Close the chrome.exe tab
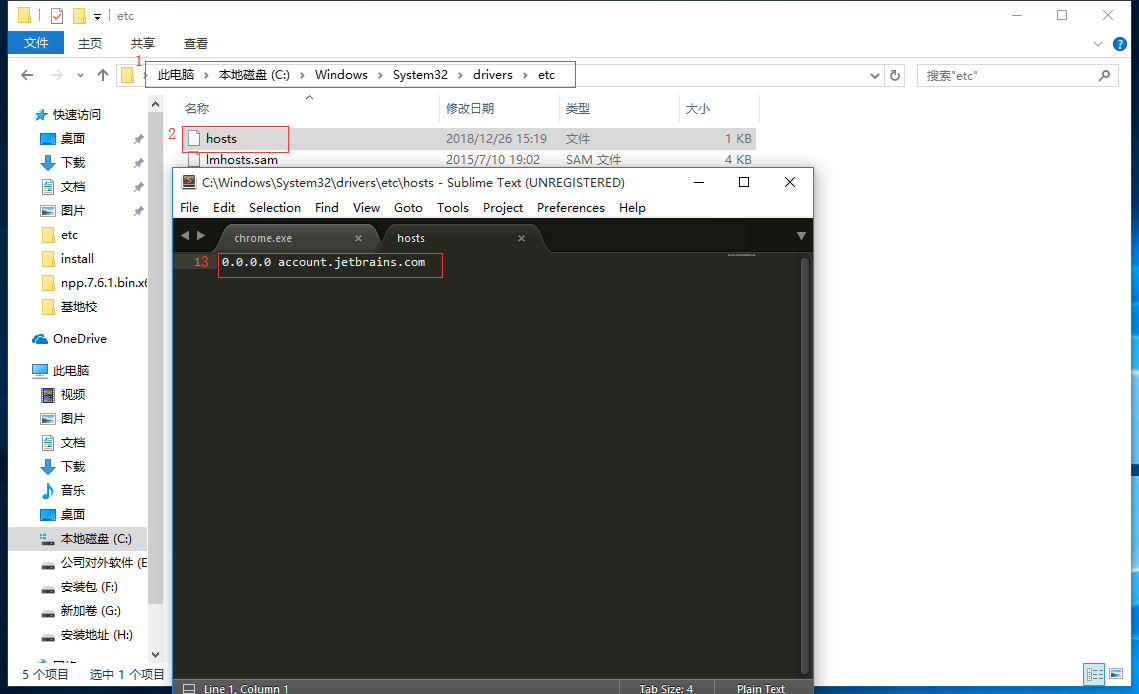The image size is (1139, 694). (x=358, y=238)
